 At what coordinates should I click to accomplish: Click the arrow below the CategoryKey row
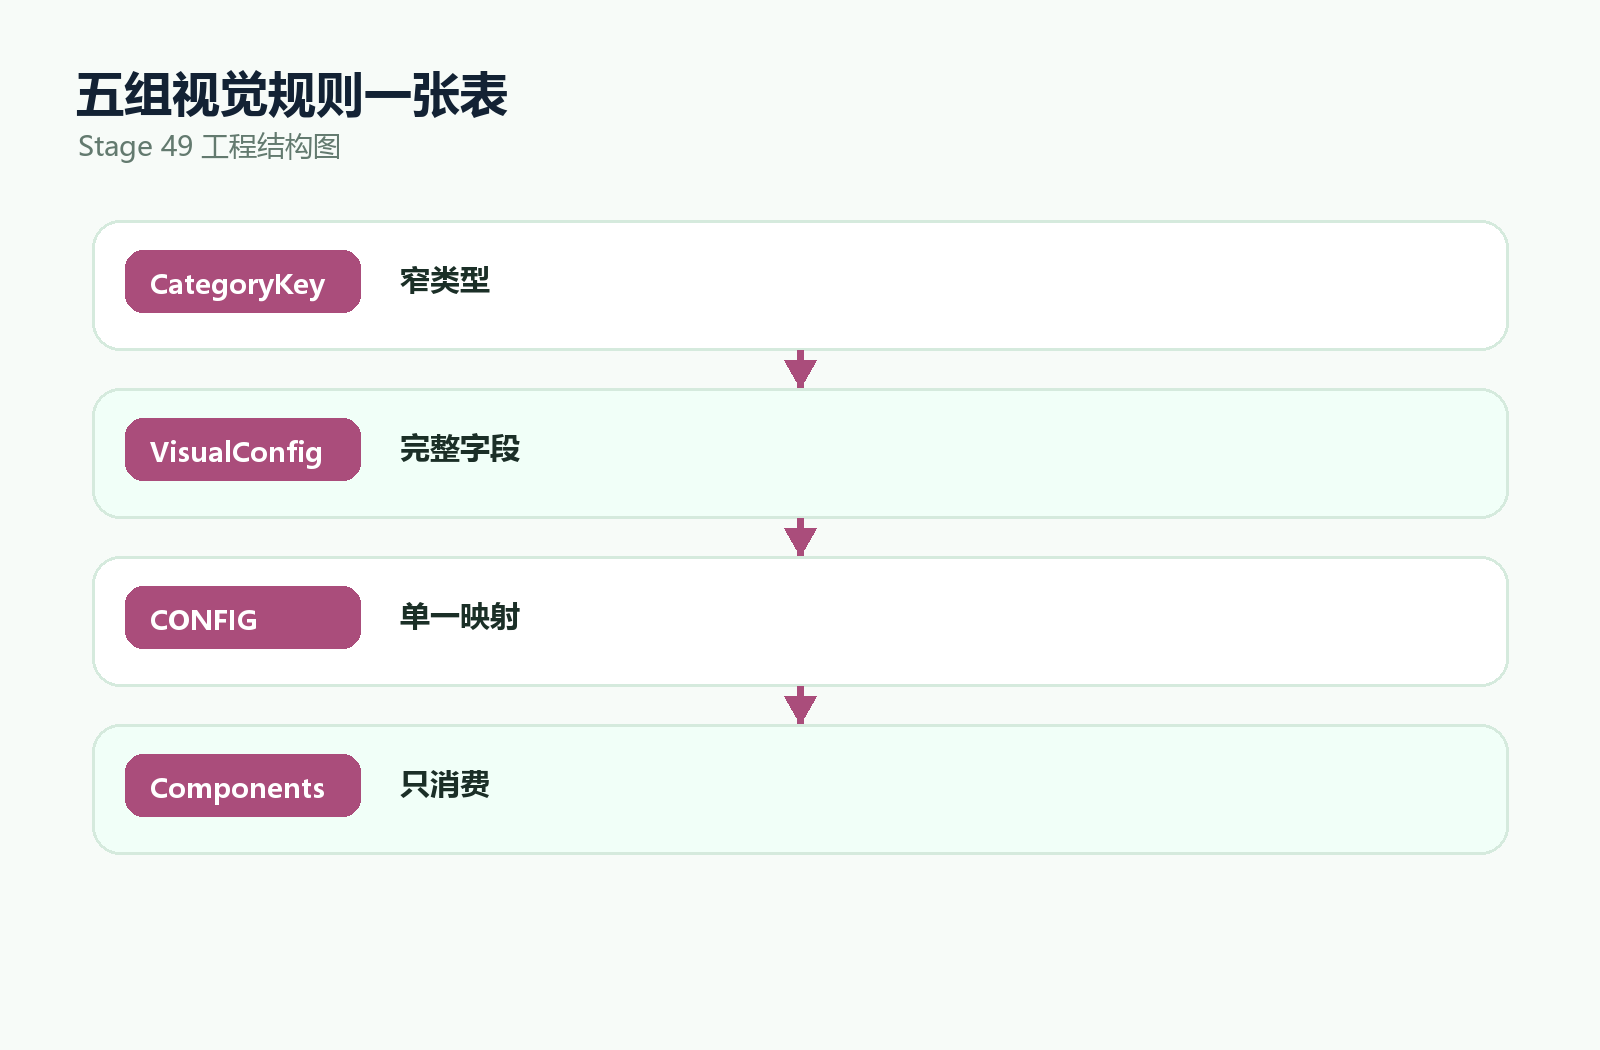[800, 369]
